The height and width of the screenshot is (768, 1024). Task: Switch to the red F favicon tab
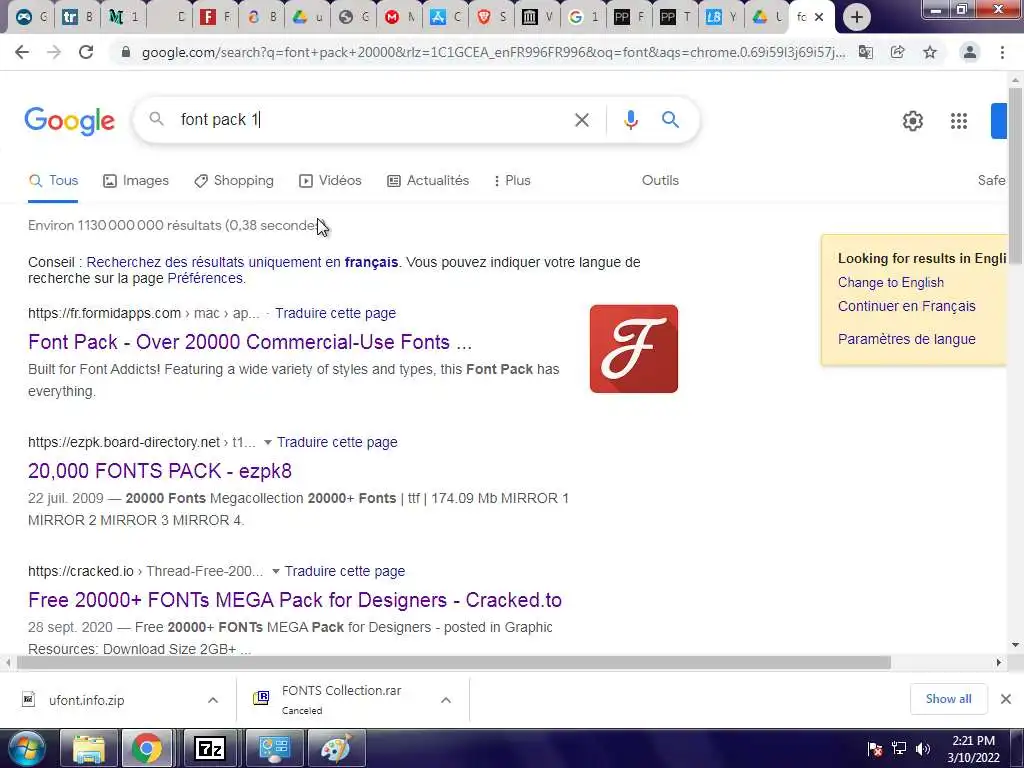208,18
